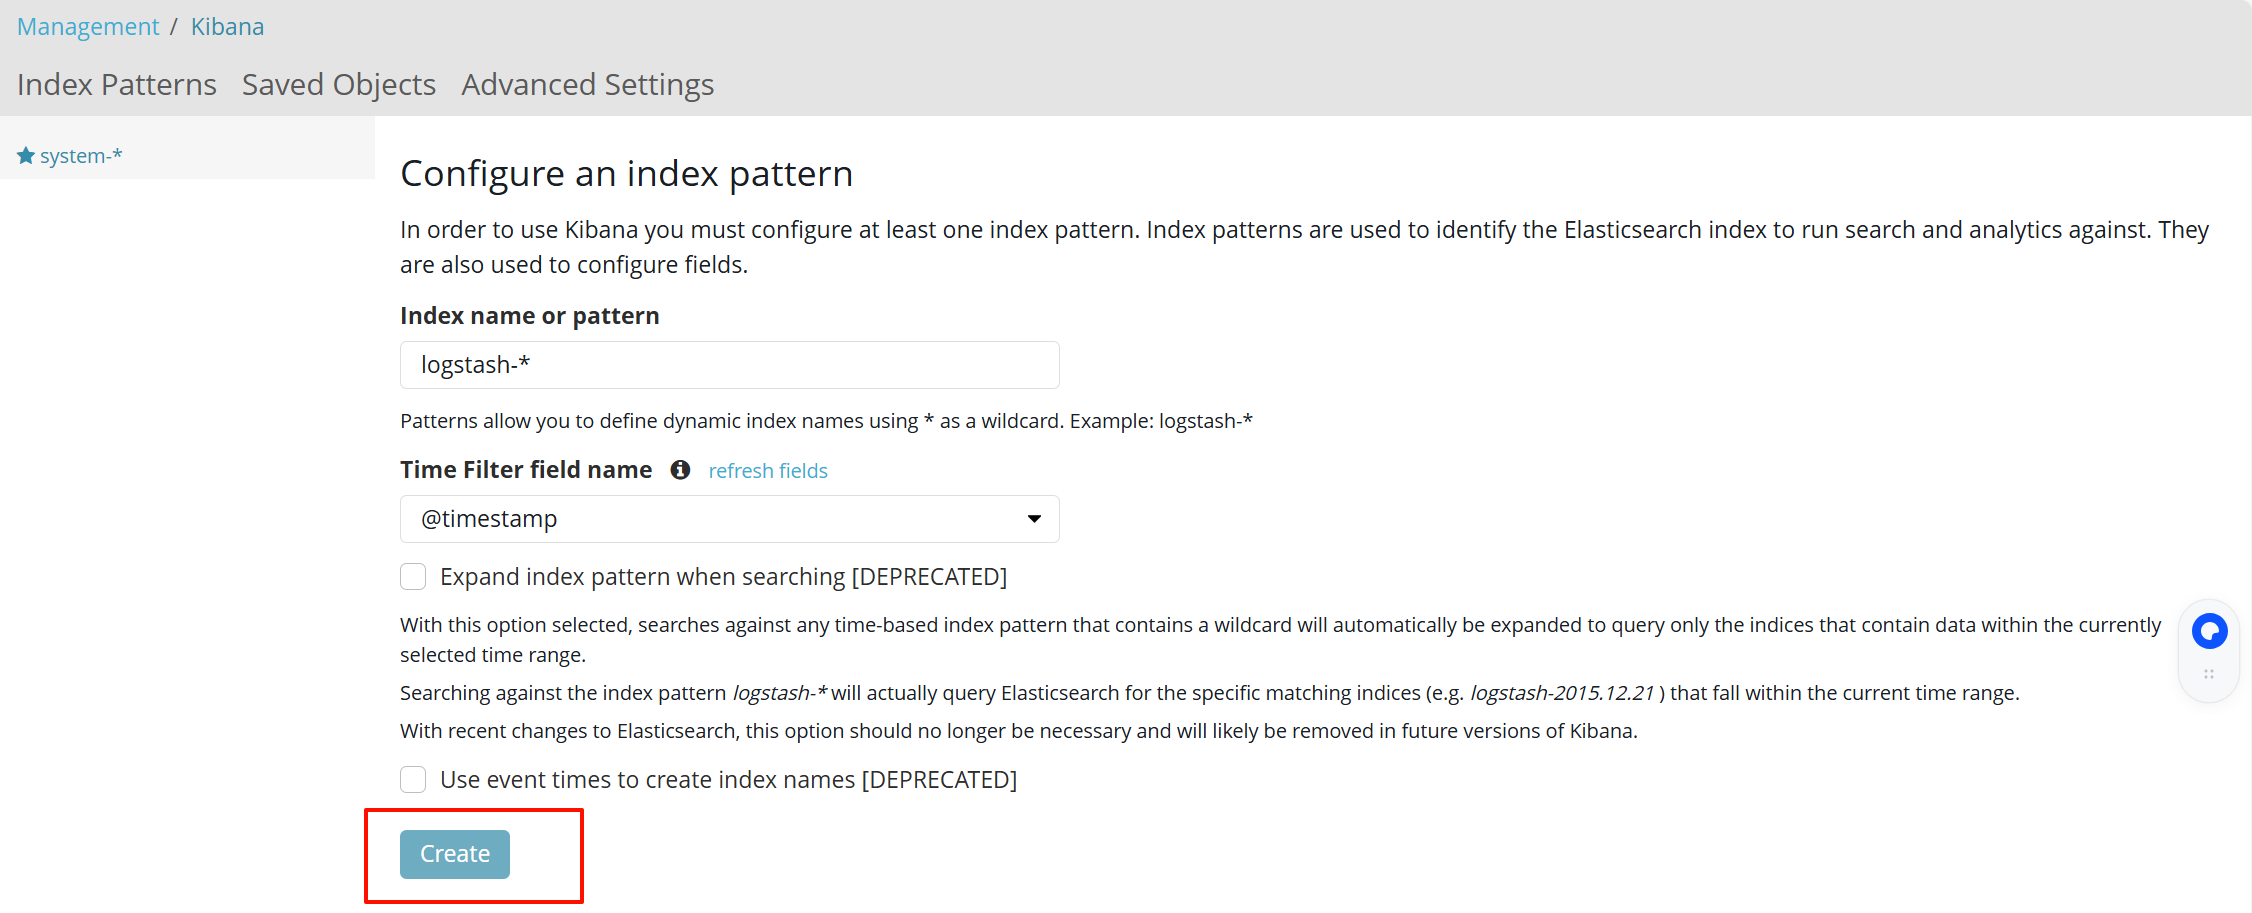The height and width of the screenshot is (913, 2252).
Task: Switch to Saved Objects tab
Action: pyautogui.click(x=339, y=85)
